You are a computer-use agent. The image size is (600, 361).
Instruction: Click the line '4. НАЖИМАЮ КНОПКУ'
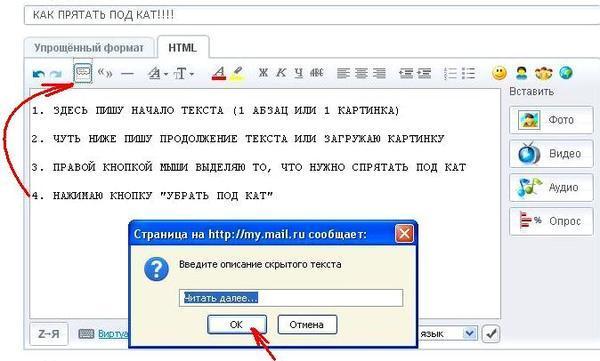152,196
